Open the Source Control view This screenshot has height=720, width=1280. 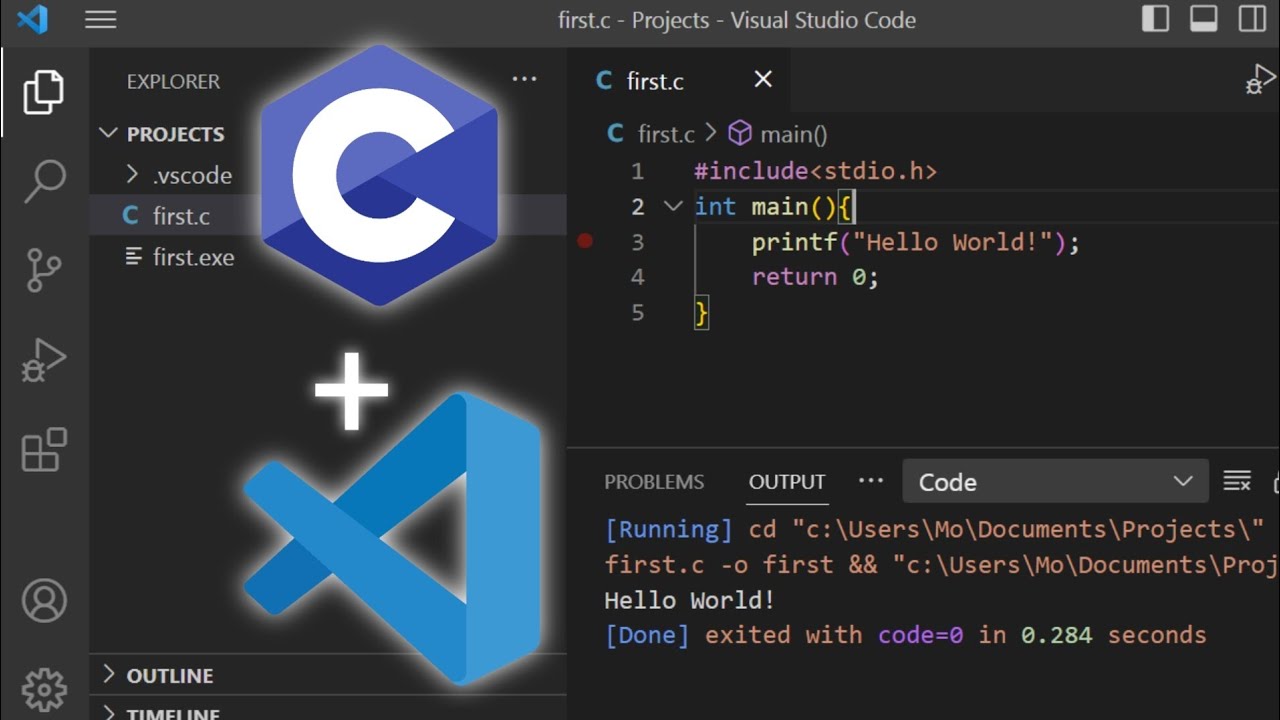[44, 270]
